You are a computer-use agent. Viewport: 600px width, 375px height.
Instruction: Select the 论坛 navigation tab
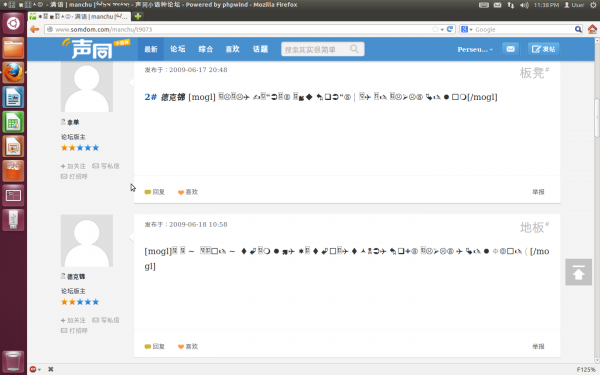coord(178,49)
